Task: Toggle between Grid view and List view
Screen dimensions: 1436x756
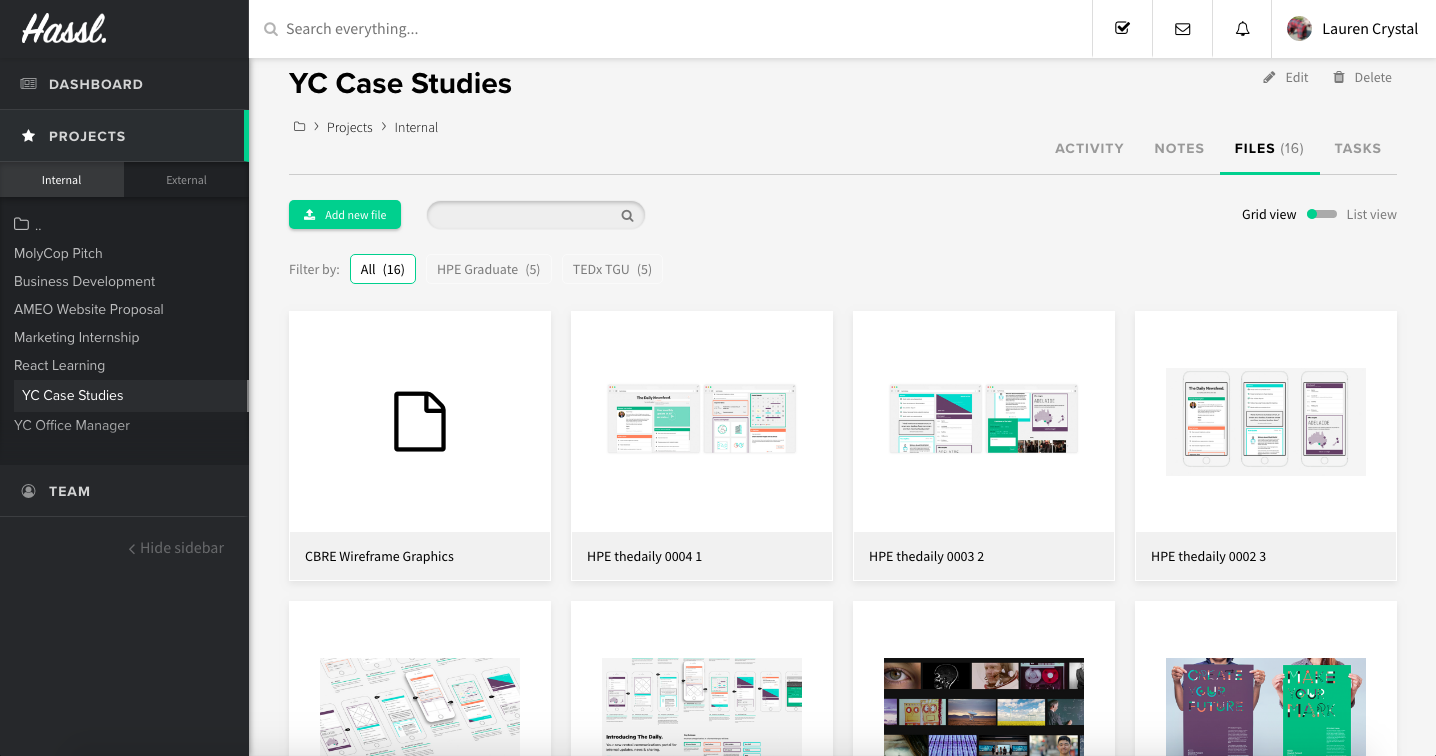Action: tap(1322, 214)
